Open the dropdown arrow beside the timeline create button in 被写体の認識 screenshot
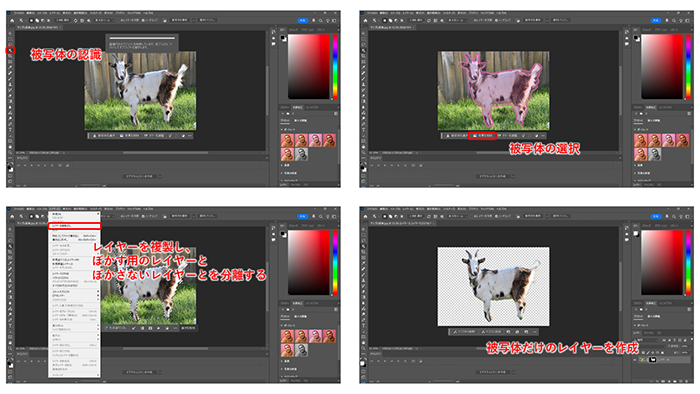Screen dimensions: 700x394 coord(160,176)
